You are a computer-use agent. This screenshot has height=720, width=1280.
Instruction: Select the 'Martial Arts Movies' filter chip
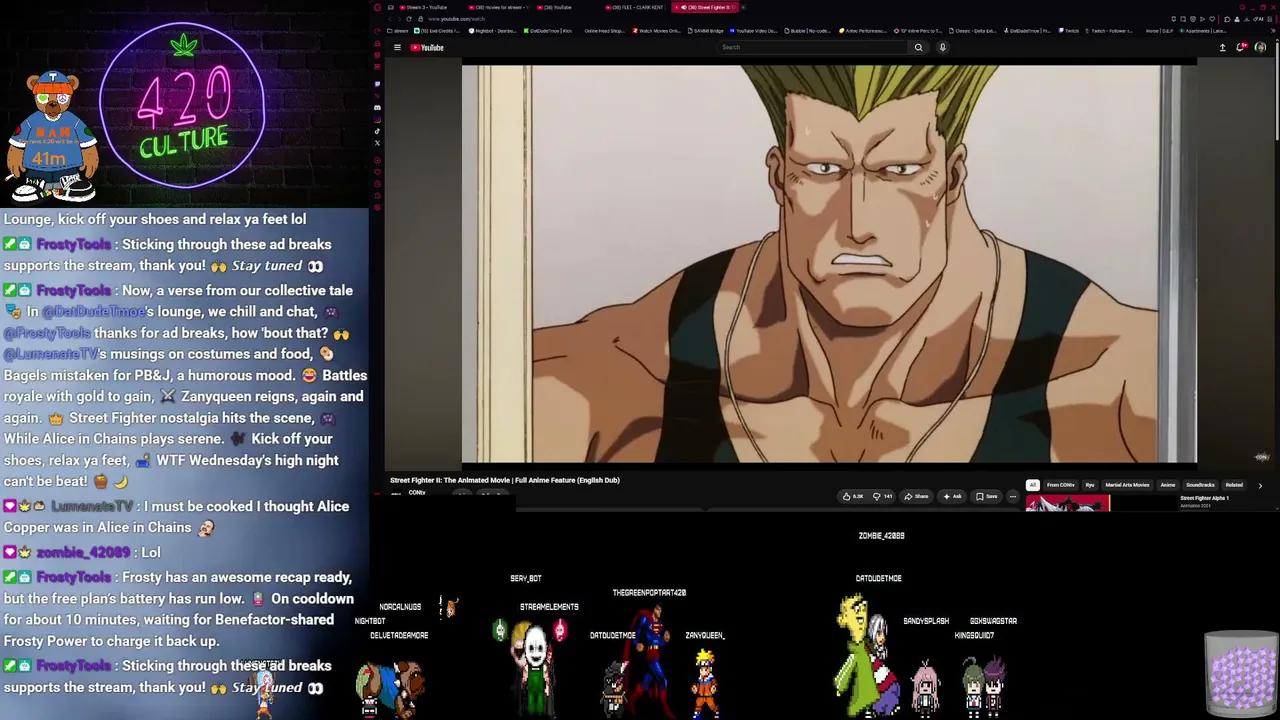click(x=1127, y=485)
